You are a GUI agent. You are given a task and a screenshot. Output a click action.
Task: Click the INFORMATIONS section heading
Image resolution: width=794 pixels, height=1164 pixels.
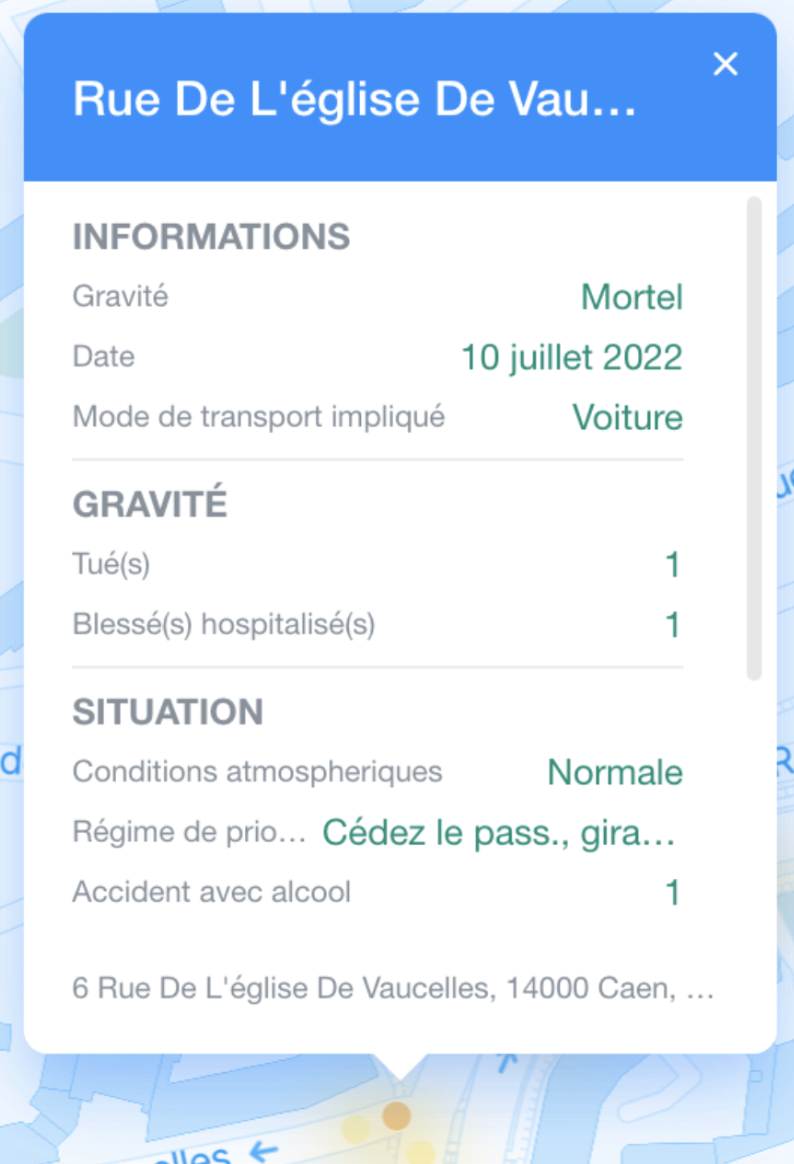pyautogui.click(x=211, y=237)
